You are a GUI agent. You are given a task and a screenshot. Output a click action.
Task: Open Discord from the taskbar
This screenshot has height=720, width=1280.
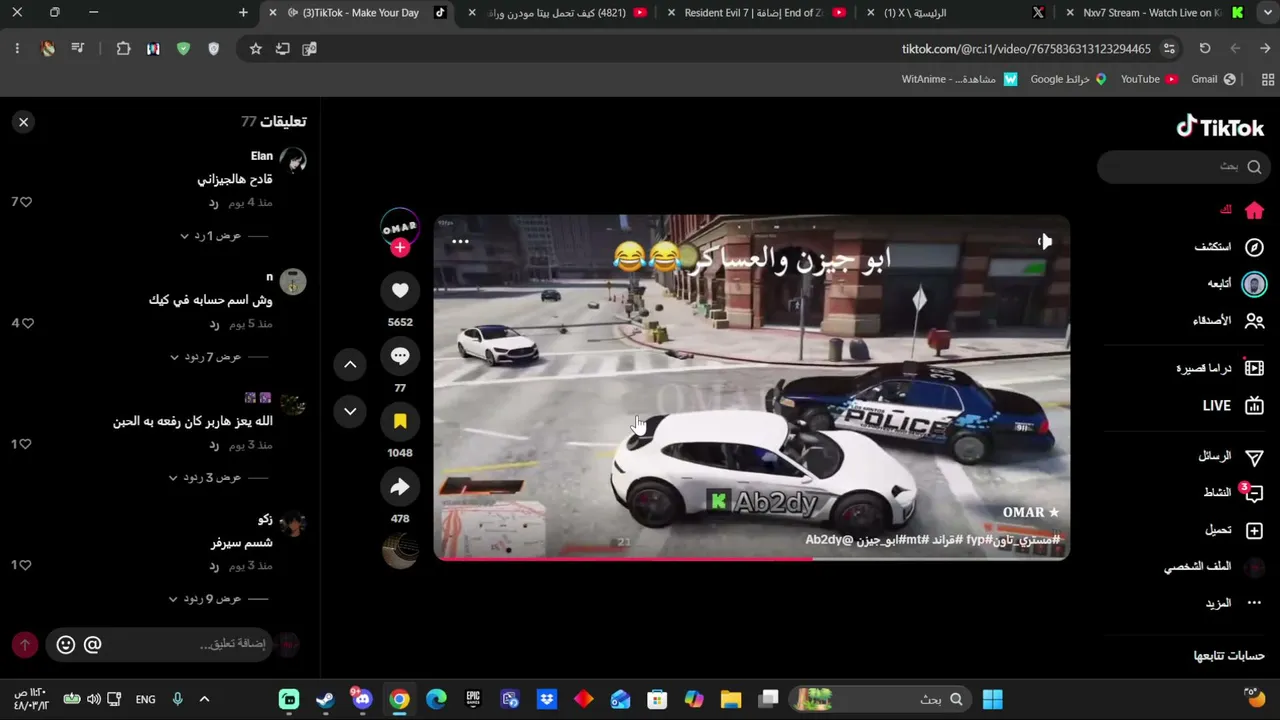click(x=362, y=699)
